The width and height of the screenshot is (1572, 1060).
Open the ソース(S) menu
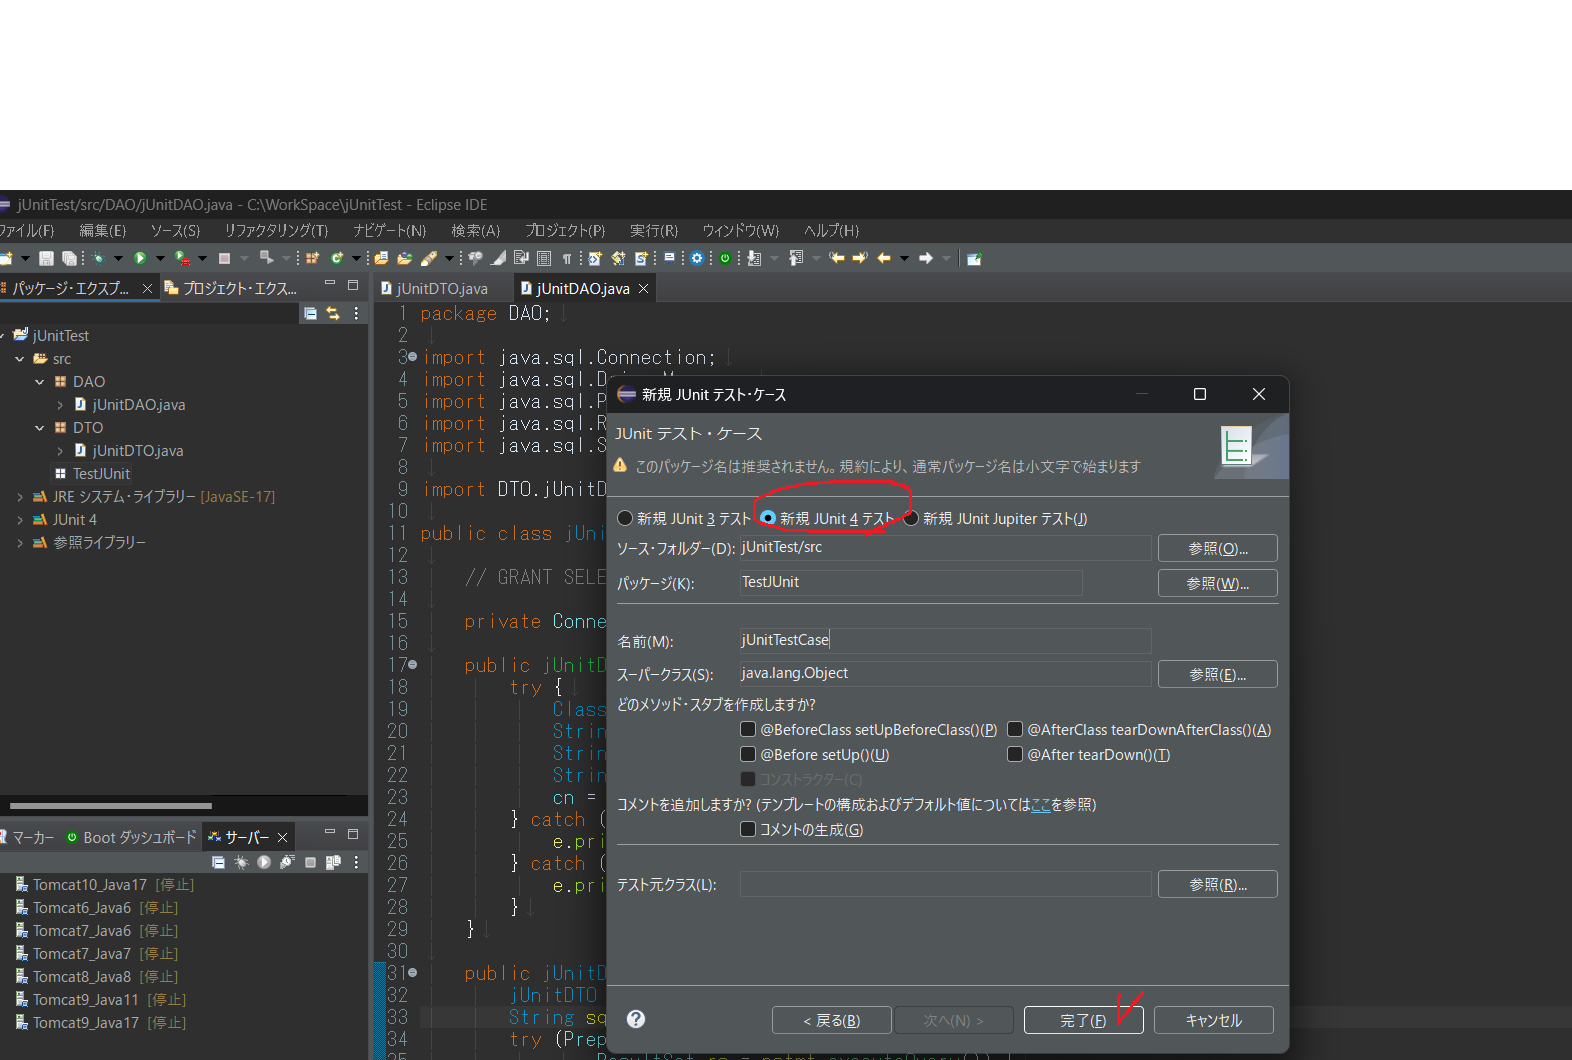click(x=175, y=231)
